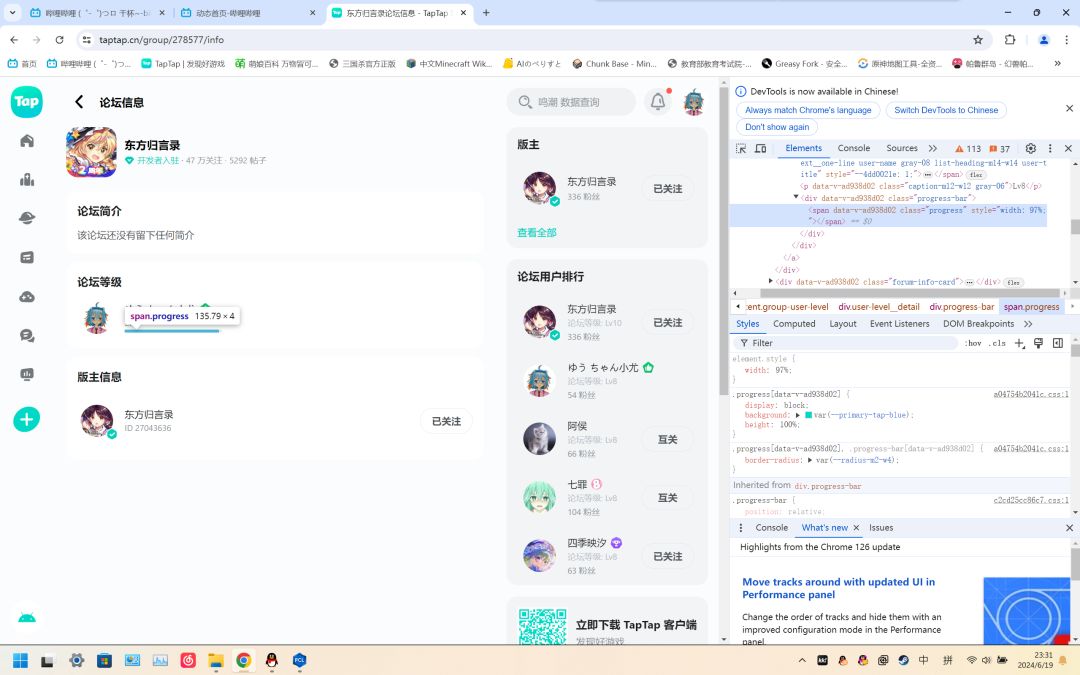Screen dimensions: 1080x675
Task: Show more DevTools panel tabs chevron
Action: coord(933,148)
